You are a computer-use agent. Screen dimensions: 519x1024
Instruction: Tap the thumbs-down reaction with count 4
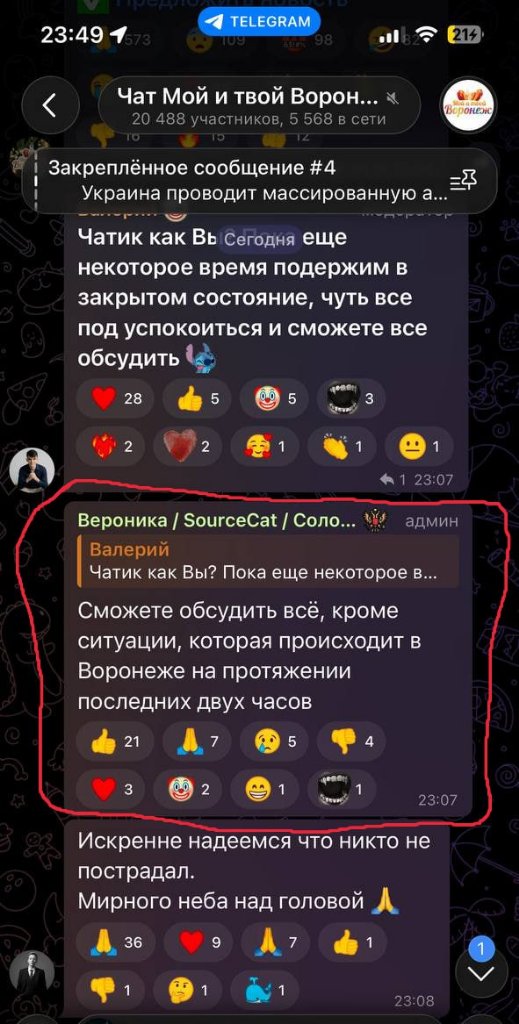(x=351, y=741)
